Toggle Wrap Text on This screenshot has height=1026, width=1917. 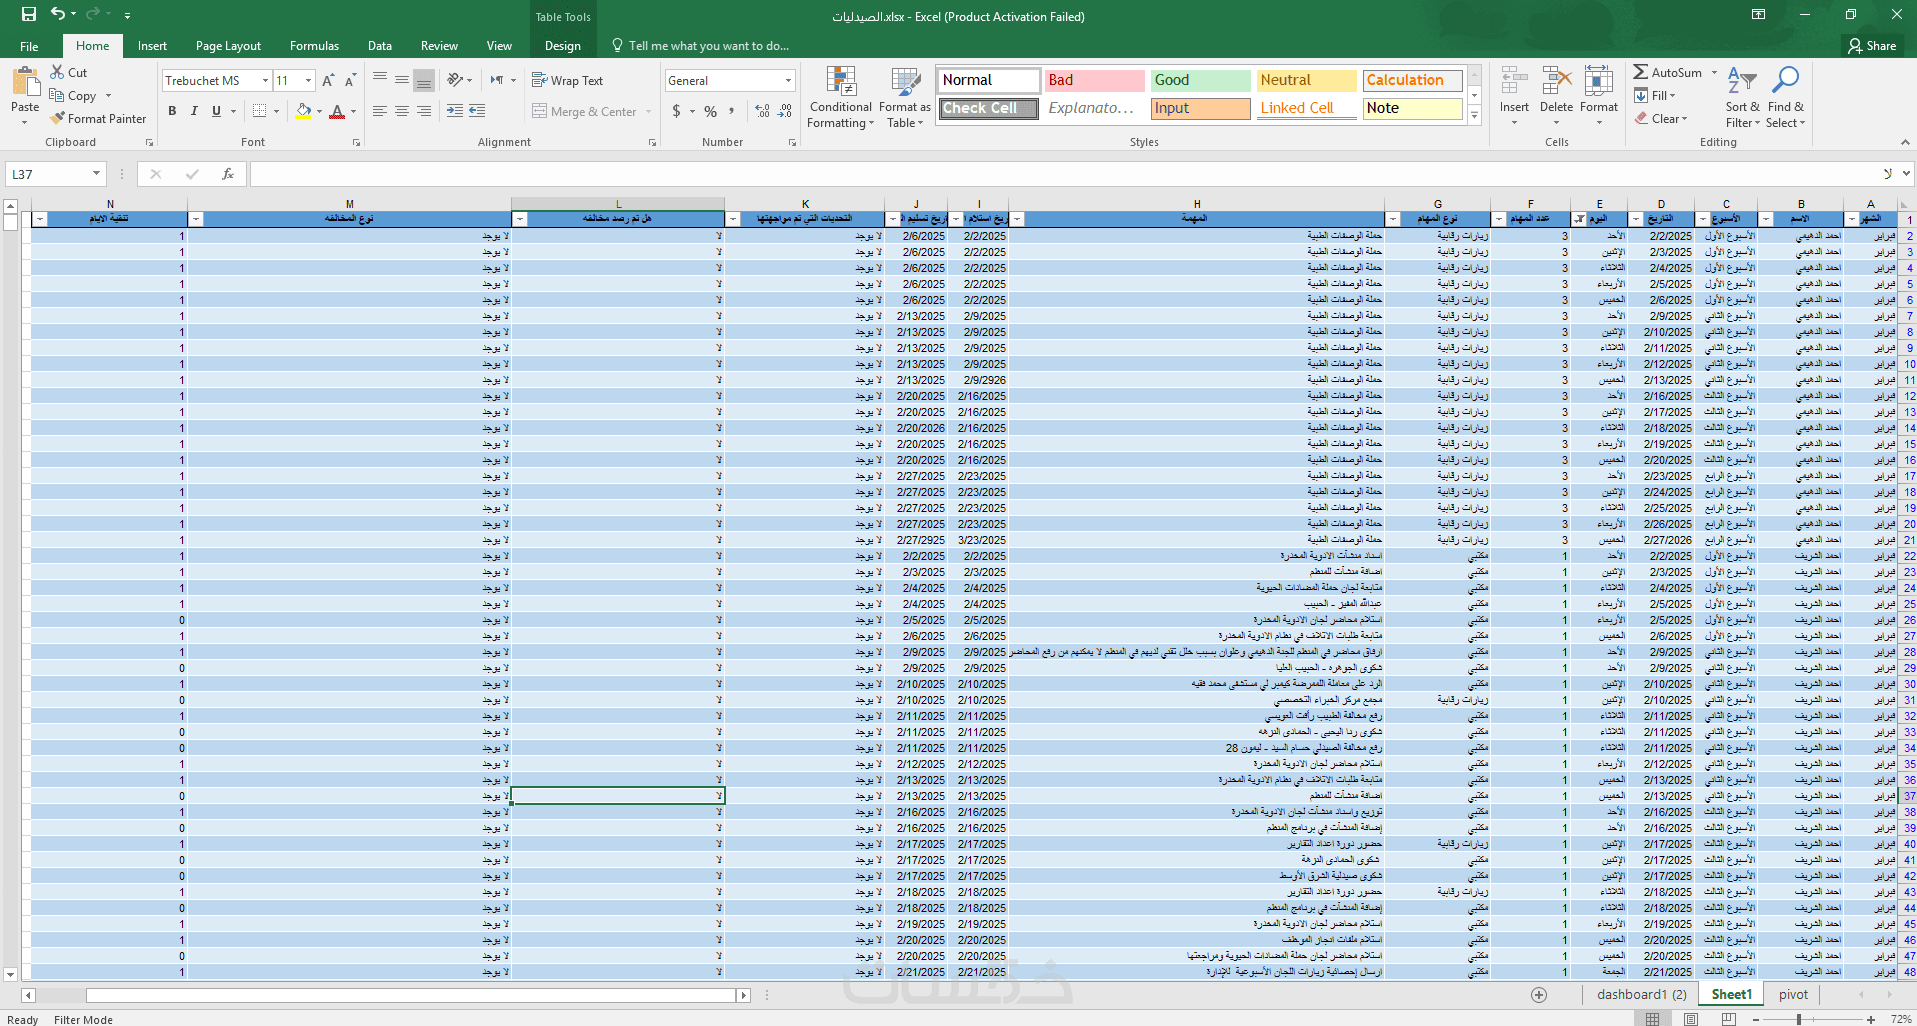567,81
